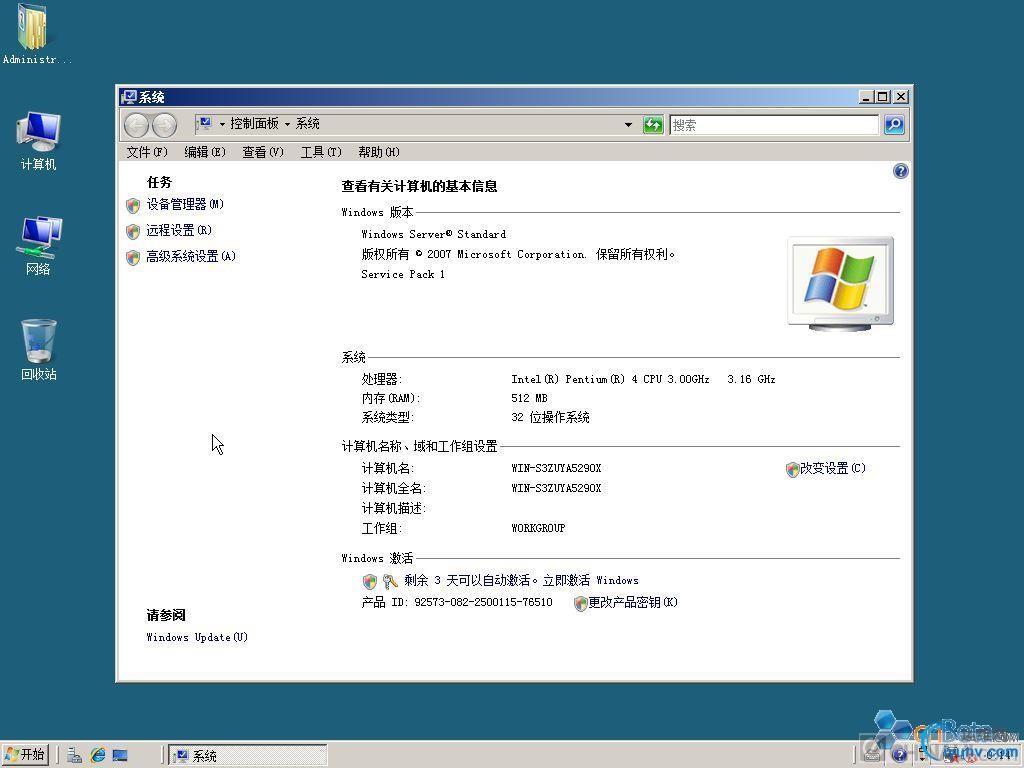Click the Intel Pentium 4 processor text

pos(643,379)
